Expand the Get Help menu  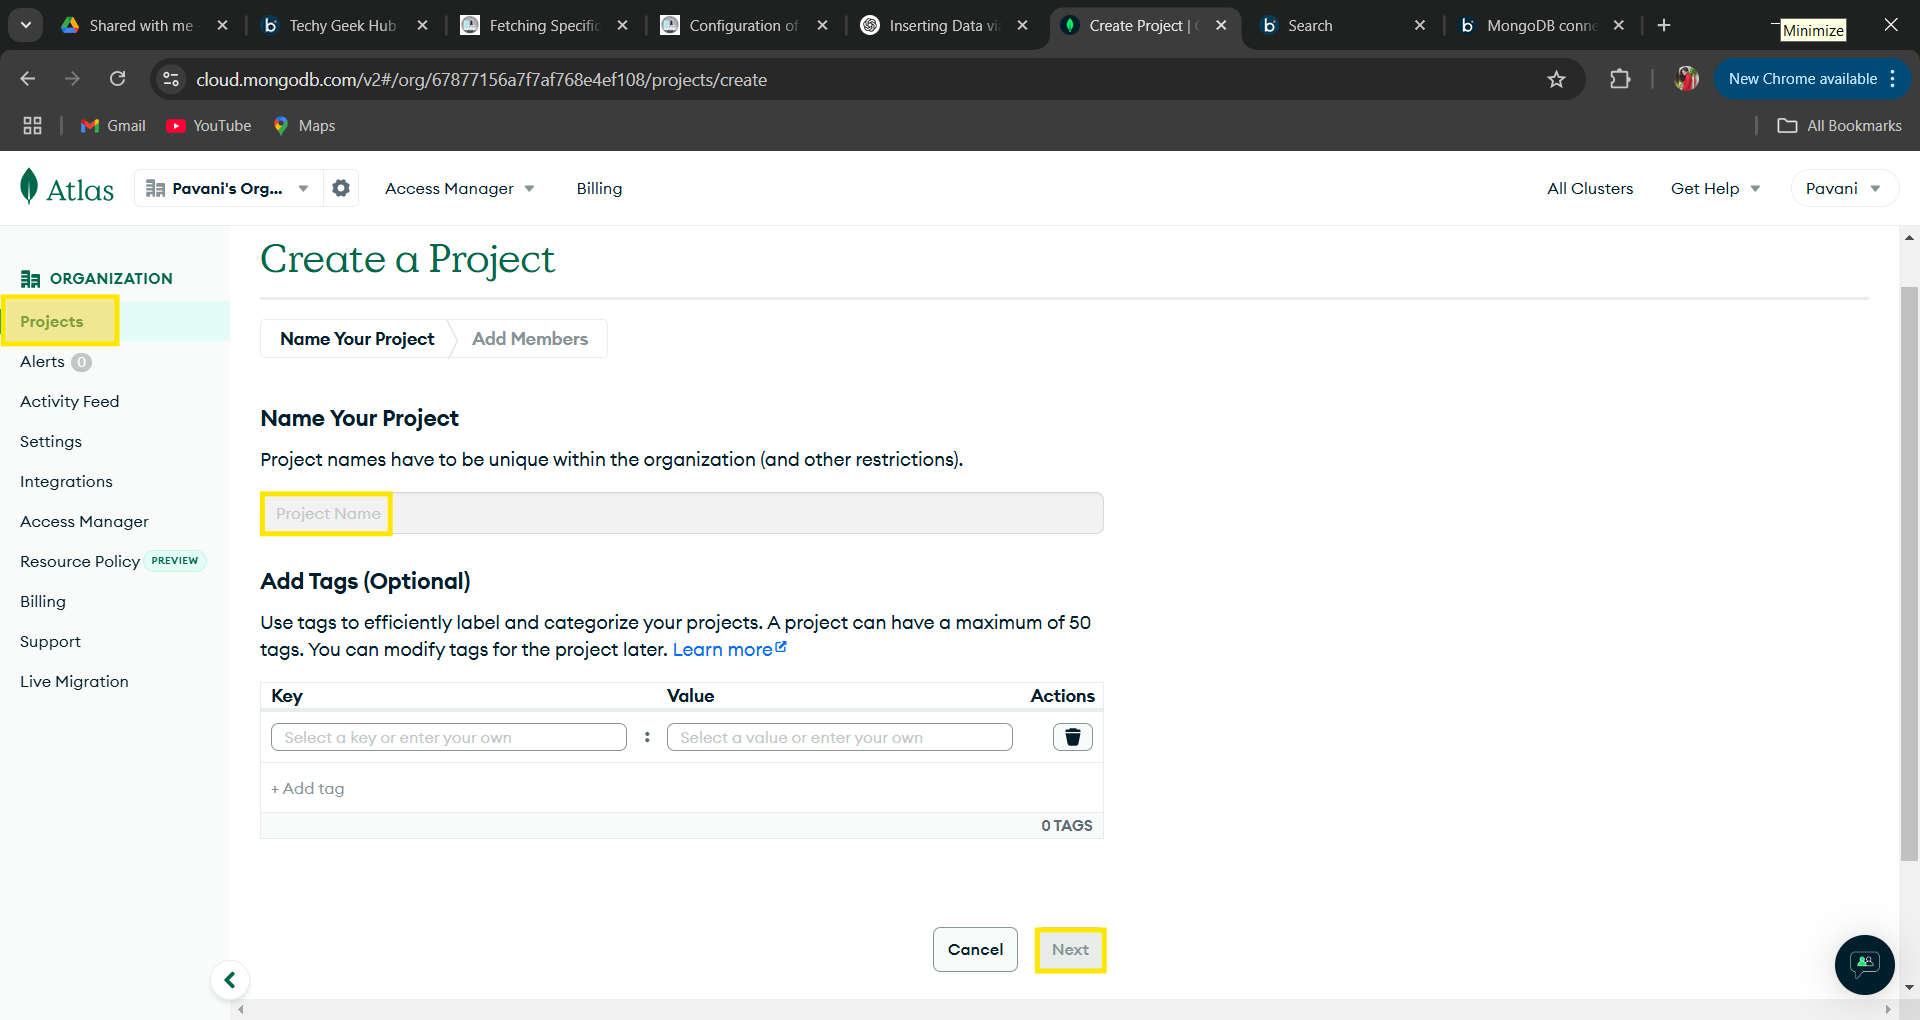(x=1714, y=188)
